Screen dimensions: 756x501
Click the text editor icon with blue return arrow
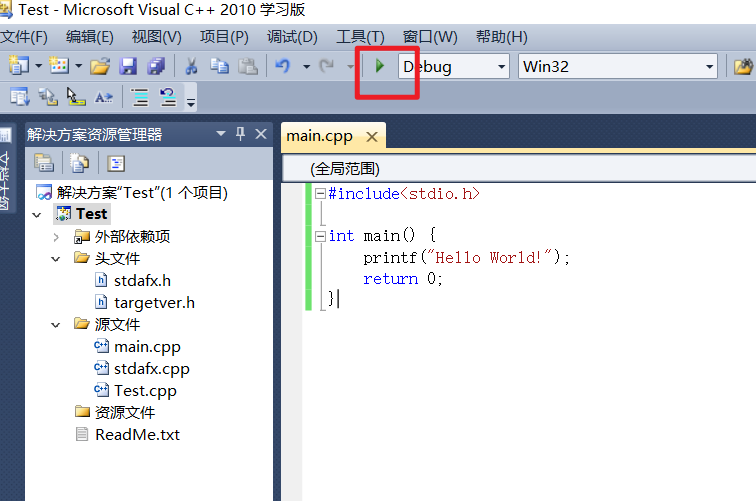click(168, 97)
